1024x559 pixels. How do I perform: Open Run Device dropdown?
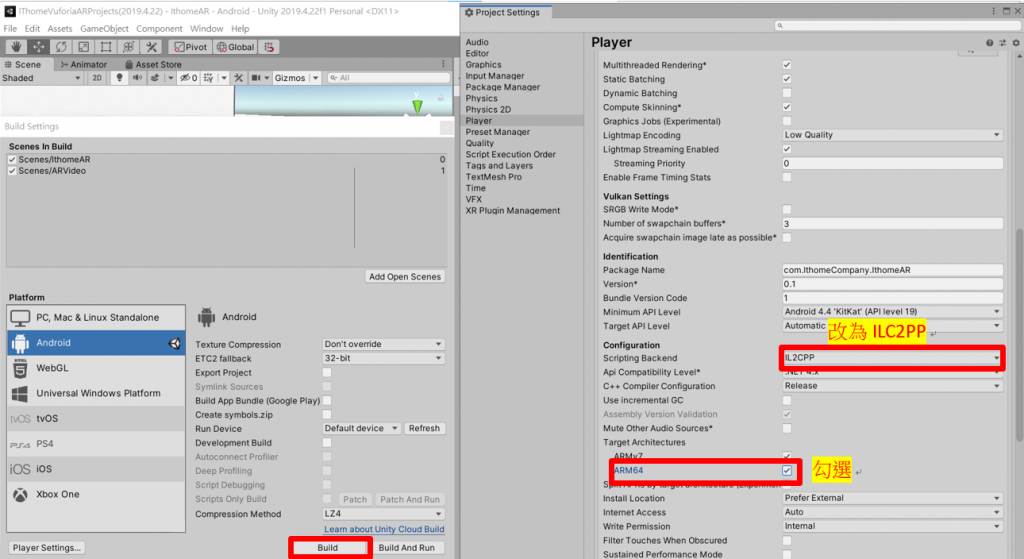tap(361, 428)
